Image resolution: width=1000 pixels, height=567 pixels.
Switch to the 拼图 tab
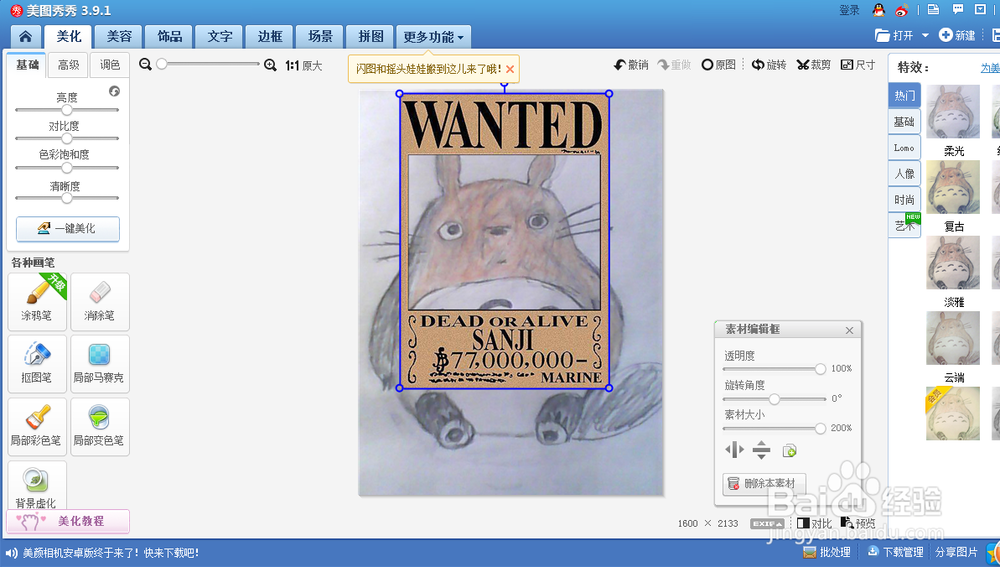[371, 36]
